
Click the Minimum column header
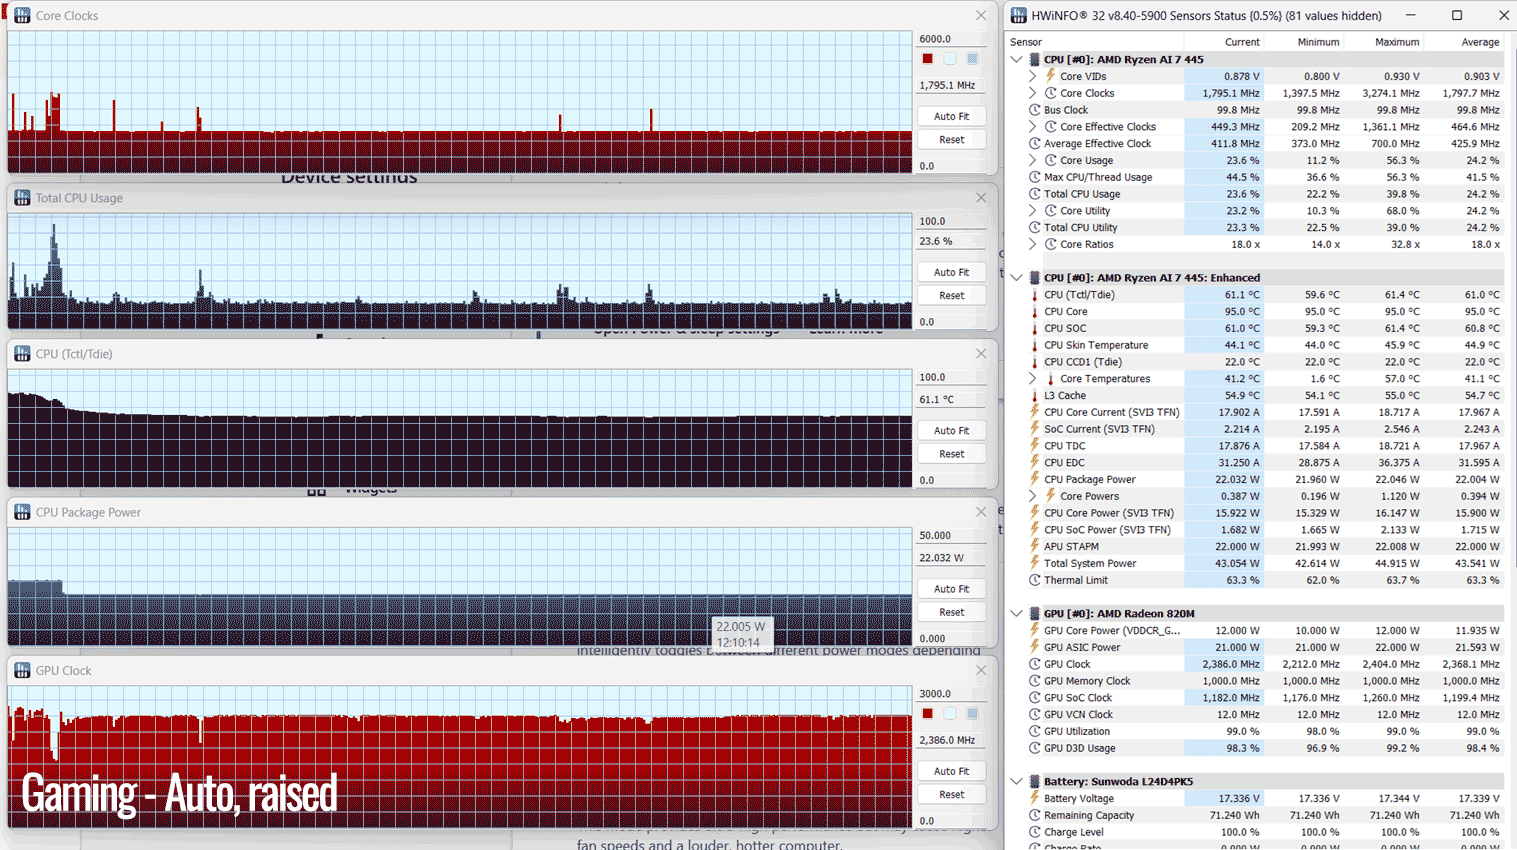click(x=1304, y=42)
